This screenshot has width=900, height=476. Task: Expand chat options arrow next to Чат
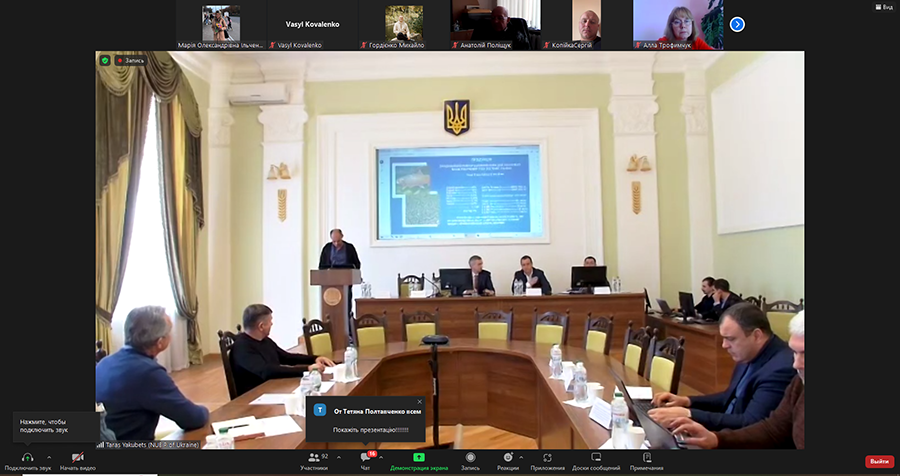(381, 458)
